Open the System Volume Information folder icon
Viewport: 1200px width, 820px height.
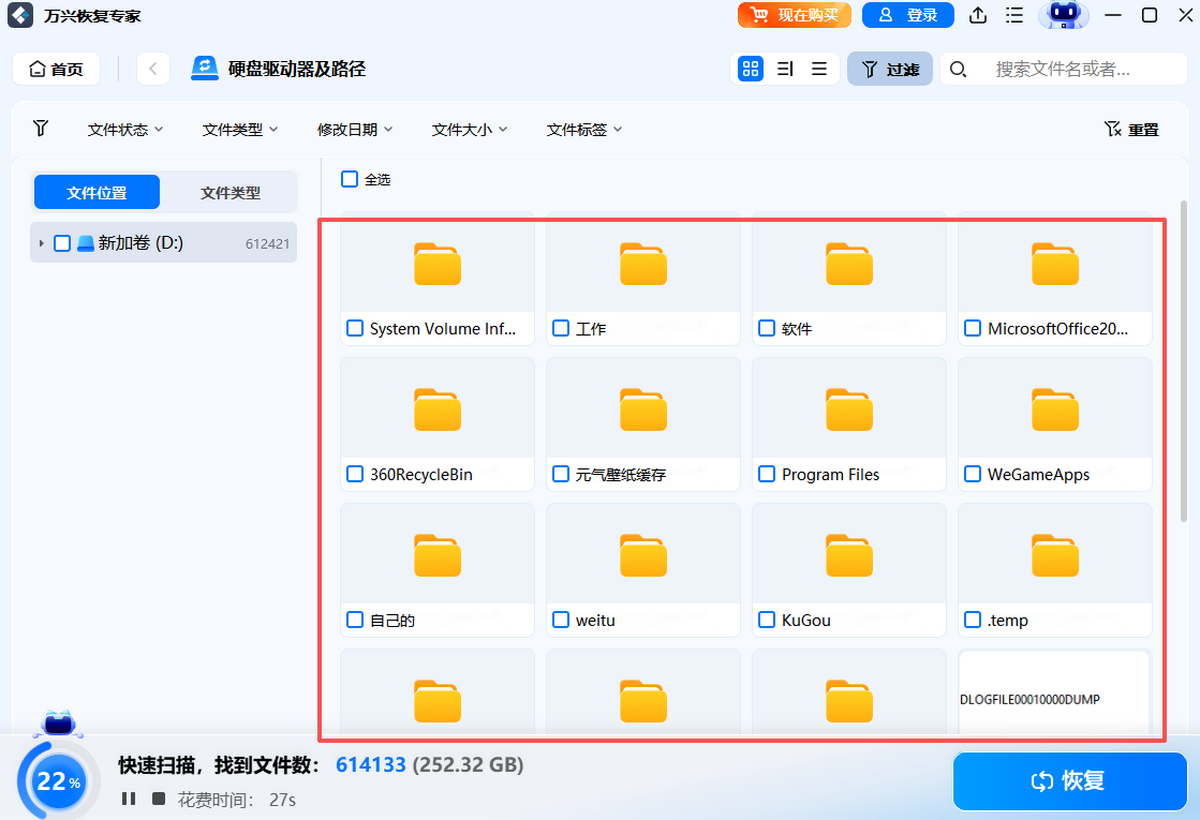pos(437,263)
